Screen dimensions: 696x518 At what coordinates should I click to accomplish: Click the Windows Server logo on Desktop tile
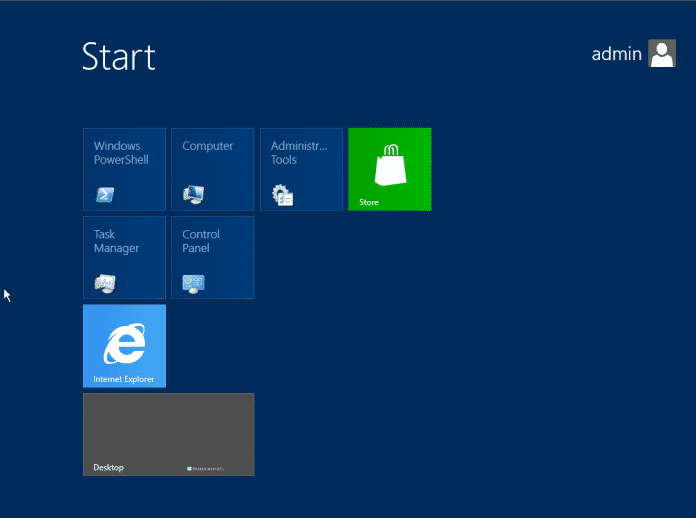point(205,468)
